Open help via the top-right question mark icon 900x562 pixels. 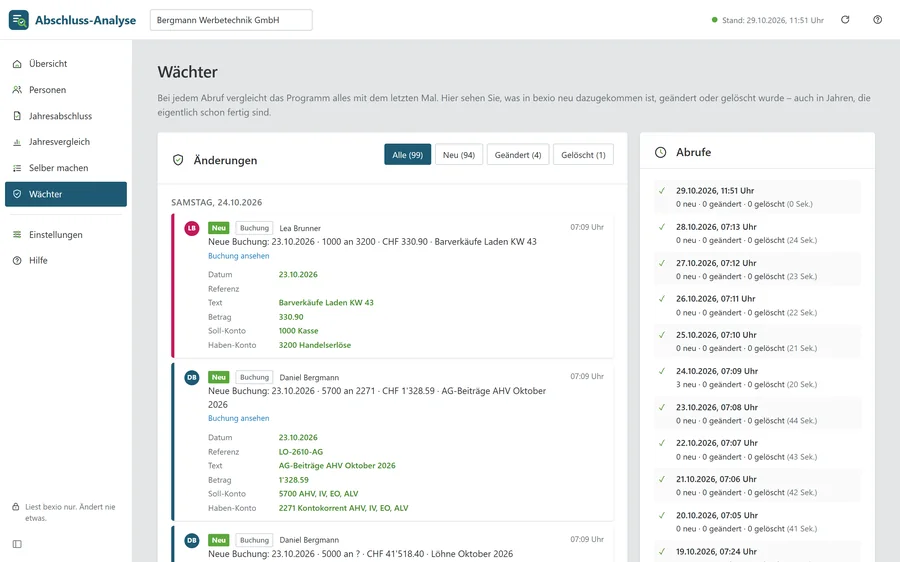coord(878,20)
